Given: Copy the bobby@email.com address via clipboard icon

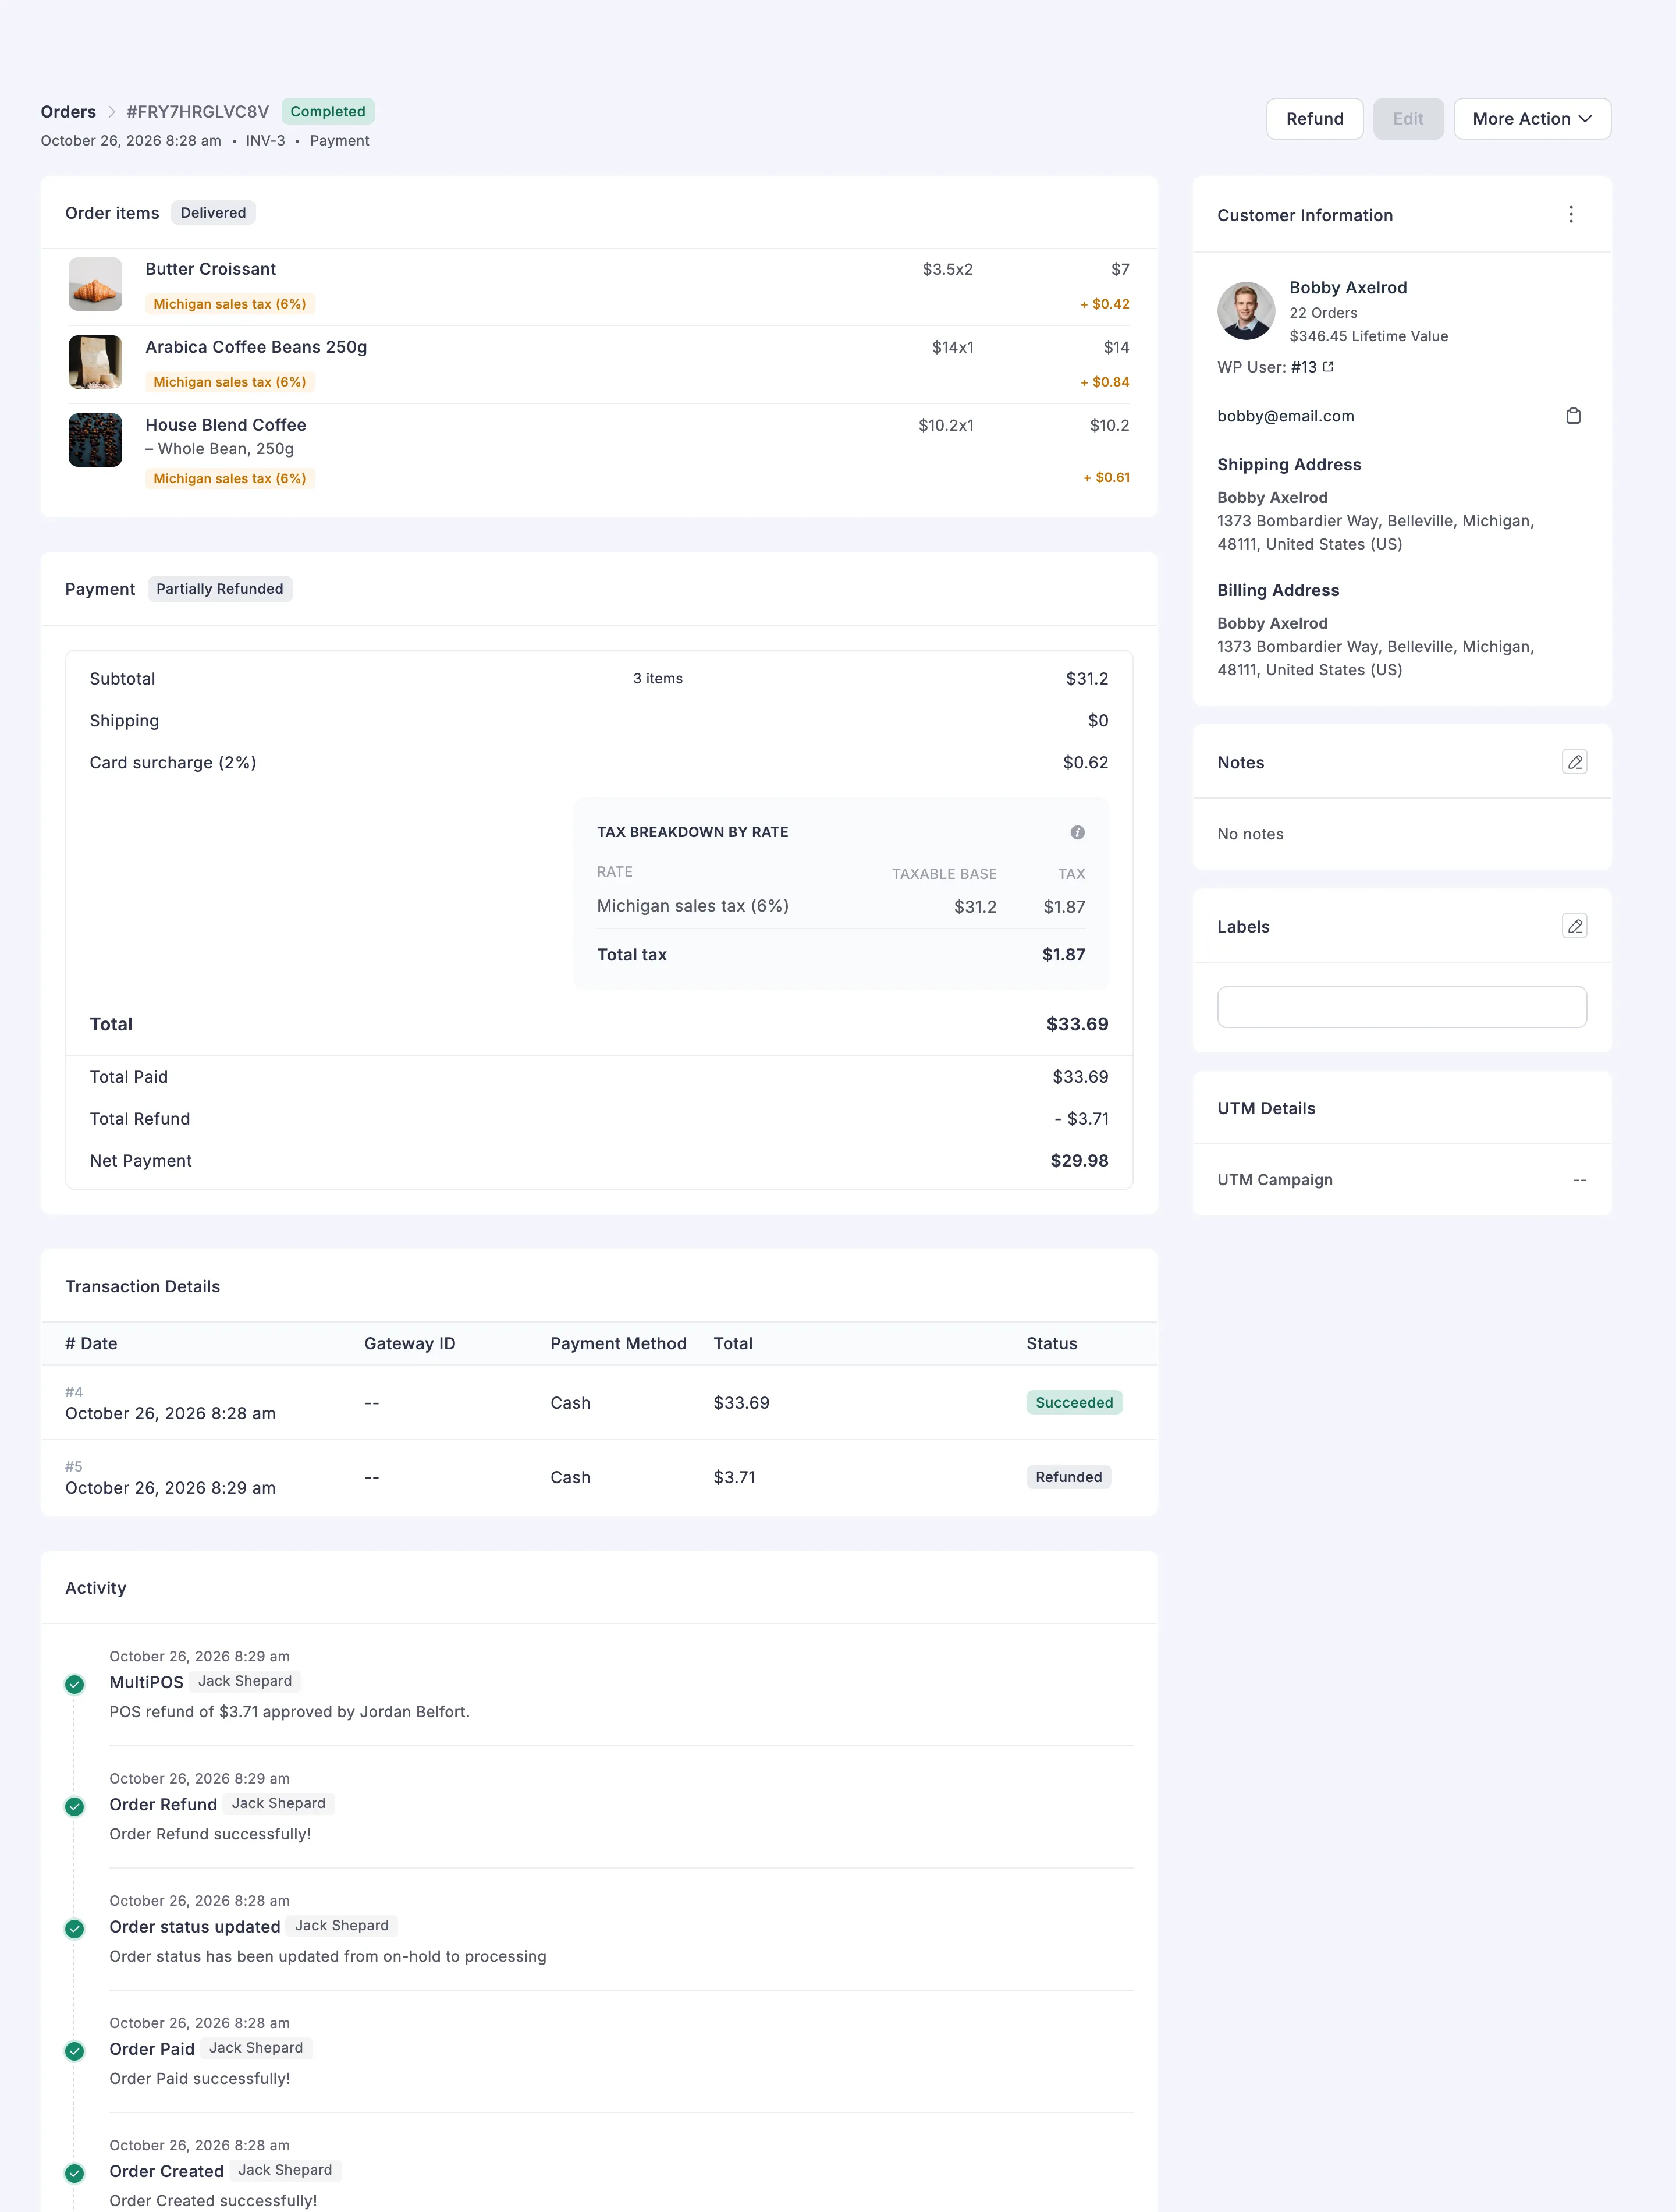Looking at the screenshot, I should pos(1573,416).
